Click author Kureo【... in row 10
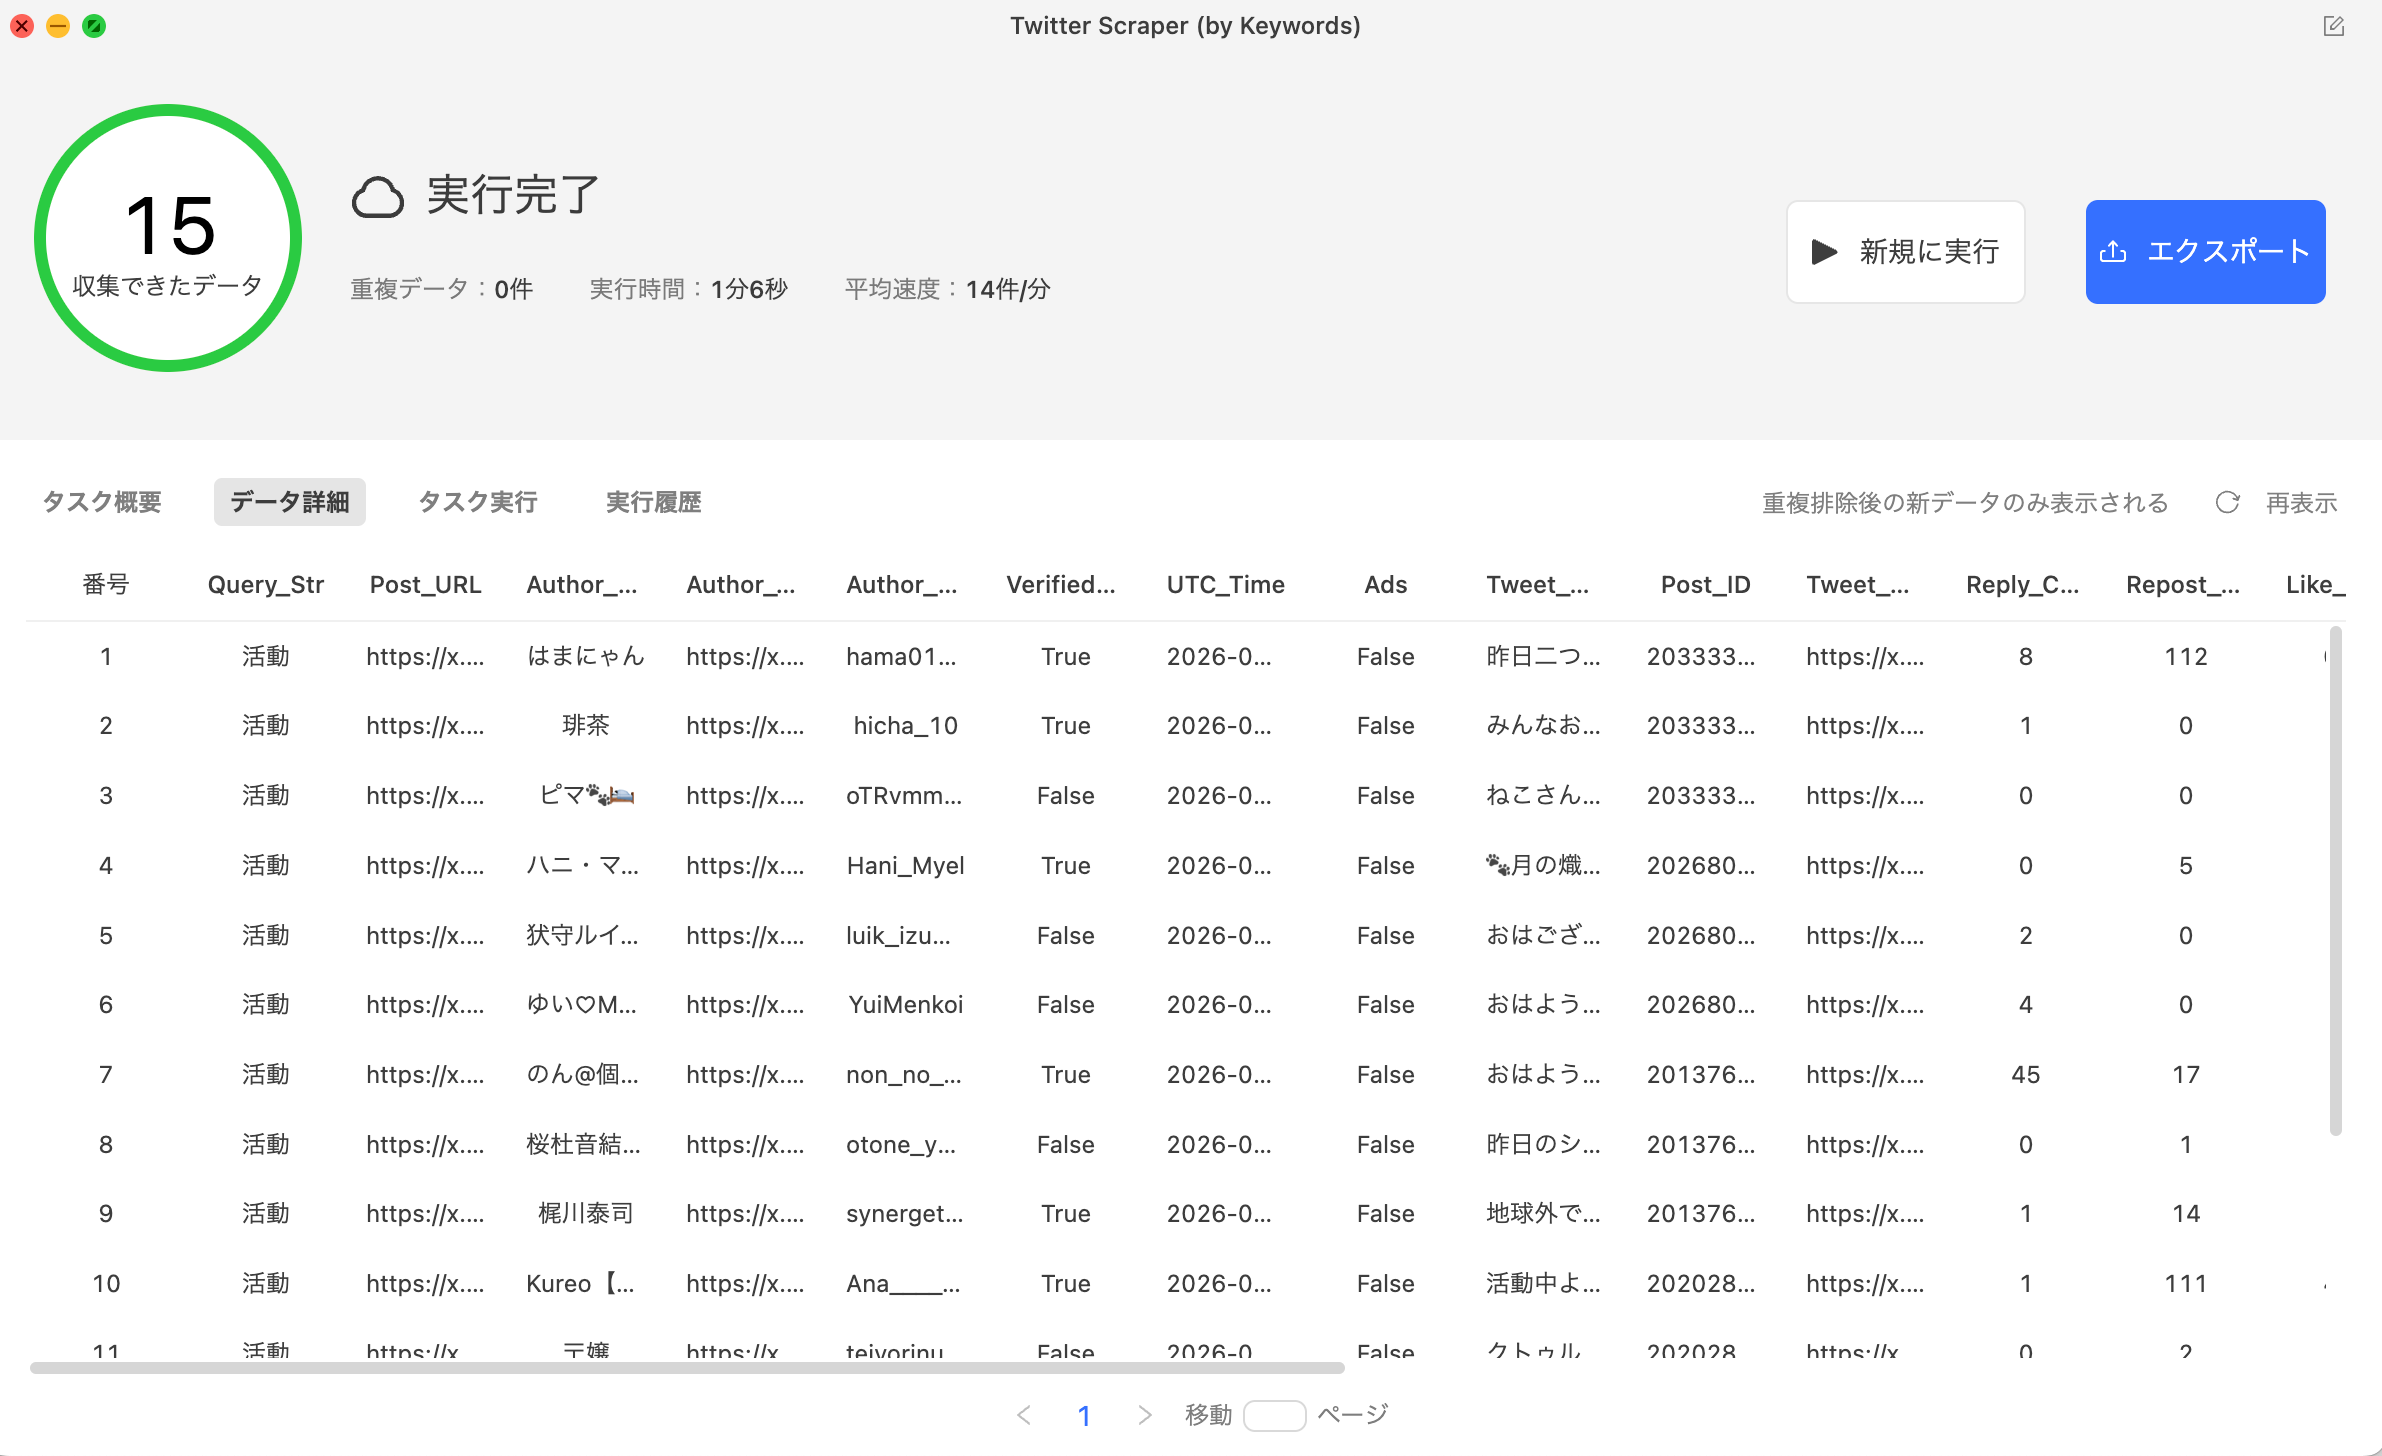 580,1283
